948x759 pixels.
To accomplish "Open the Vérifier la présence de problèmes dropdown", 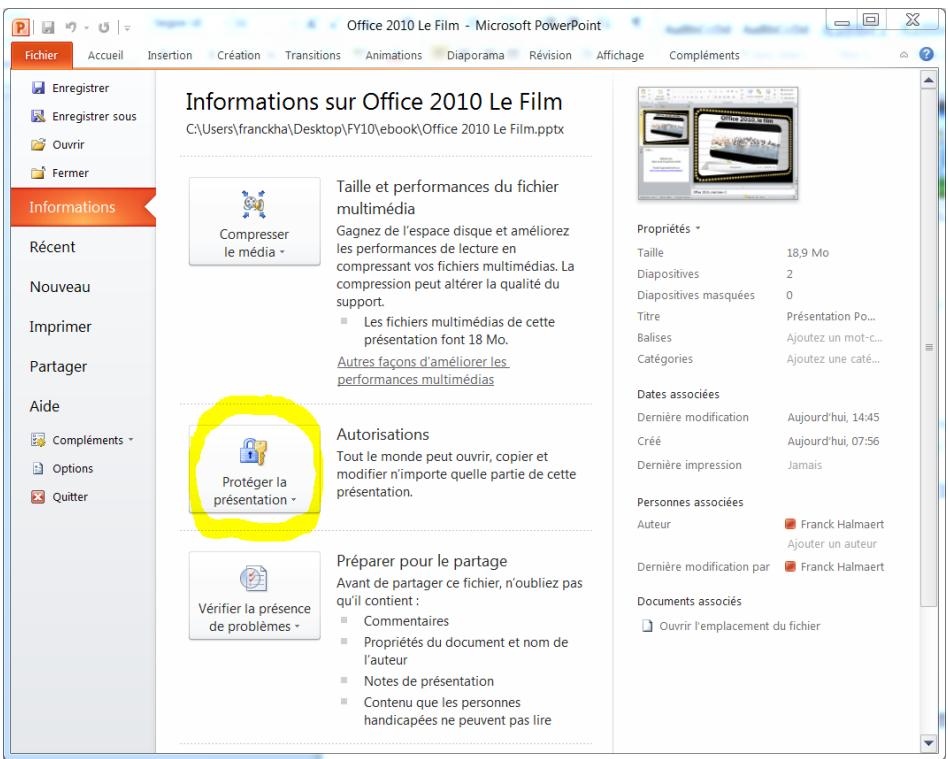I will click(255, 596).
